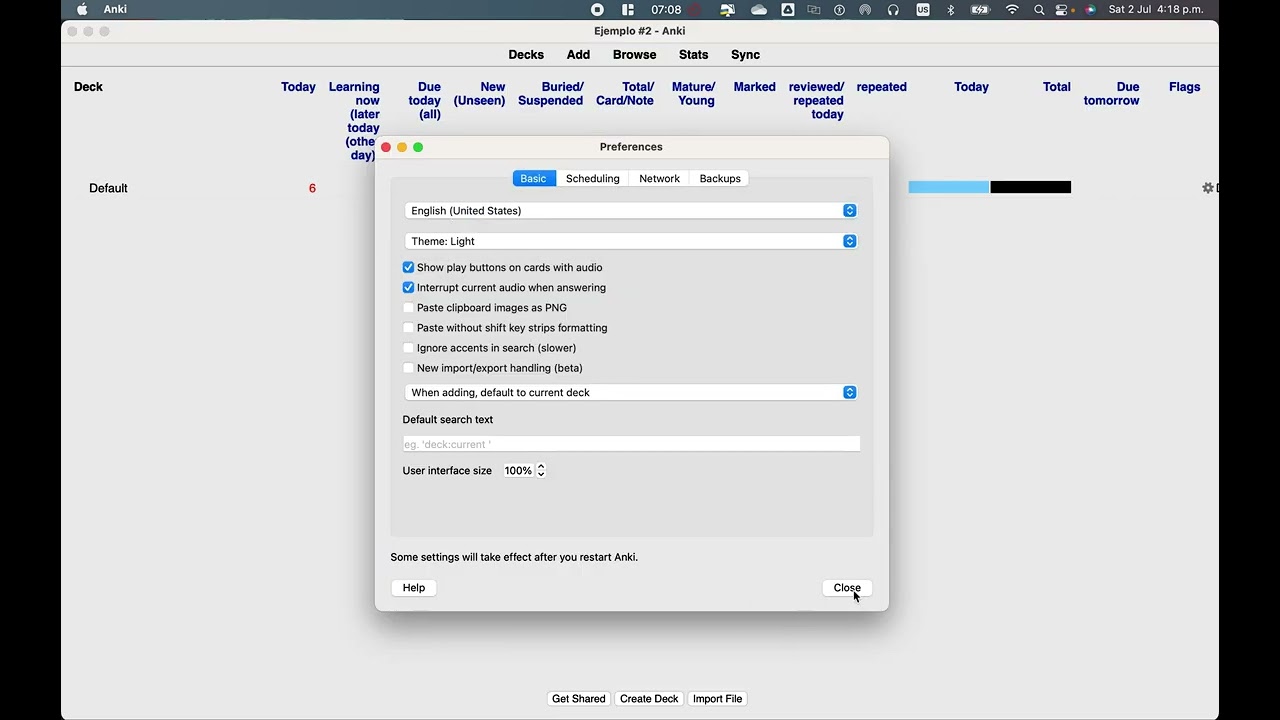Click the Buried/Suspended column header

tap(550, 94)
